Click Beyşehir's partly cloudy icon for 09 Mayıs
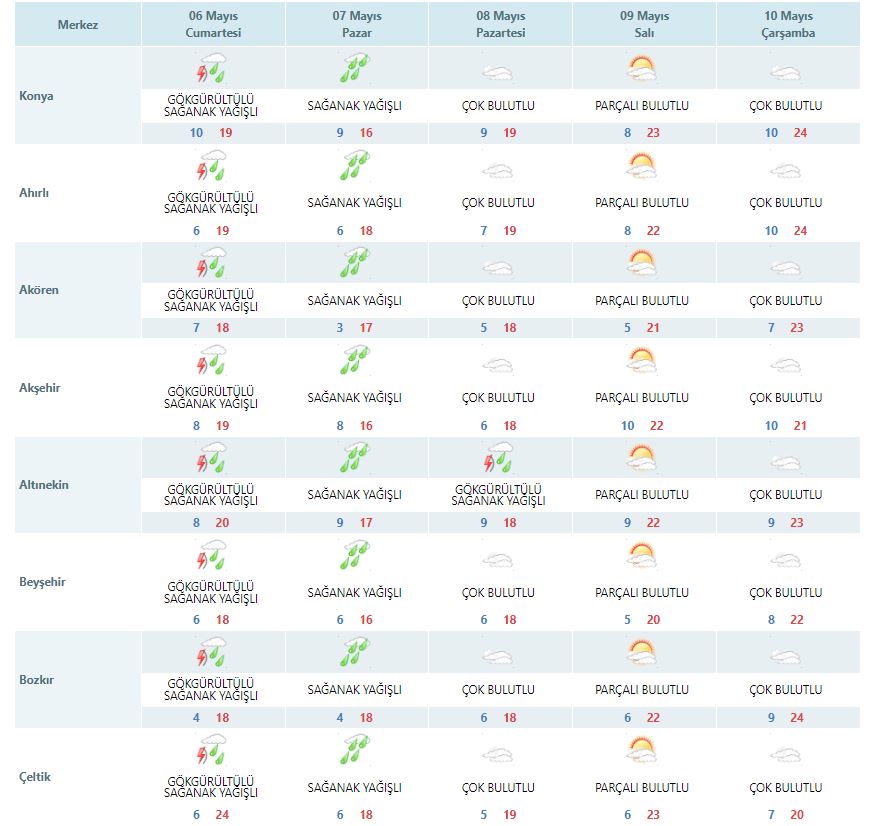879x826 pixels. click(x=642, y=555)
